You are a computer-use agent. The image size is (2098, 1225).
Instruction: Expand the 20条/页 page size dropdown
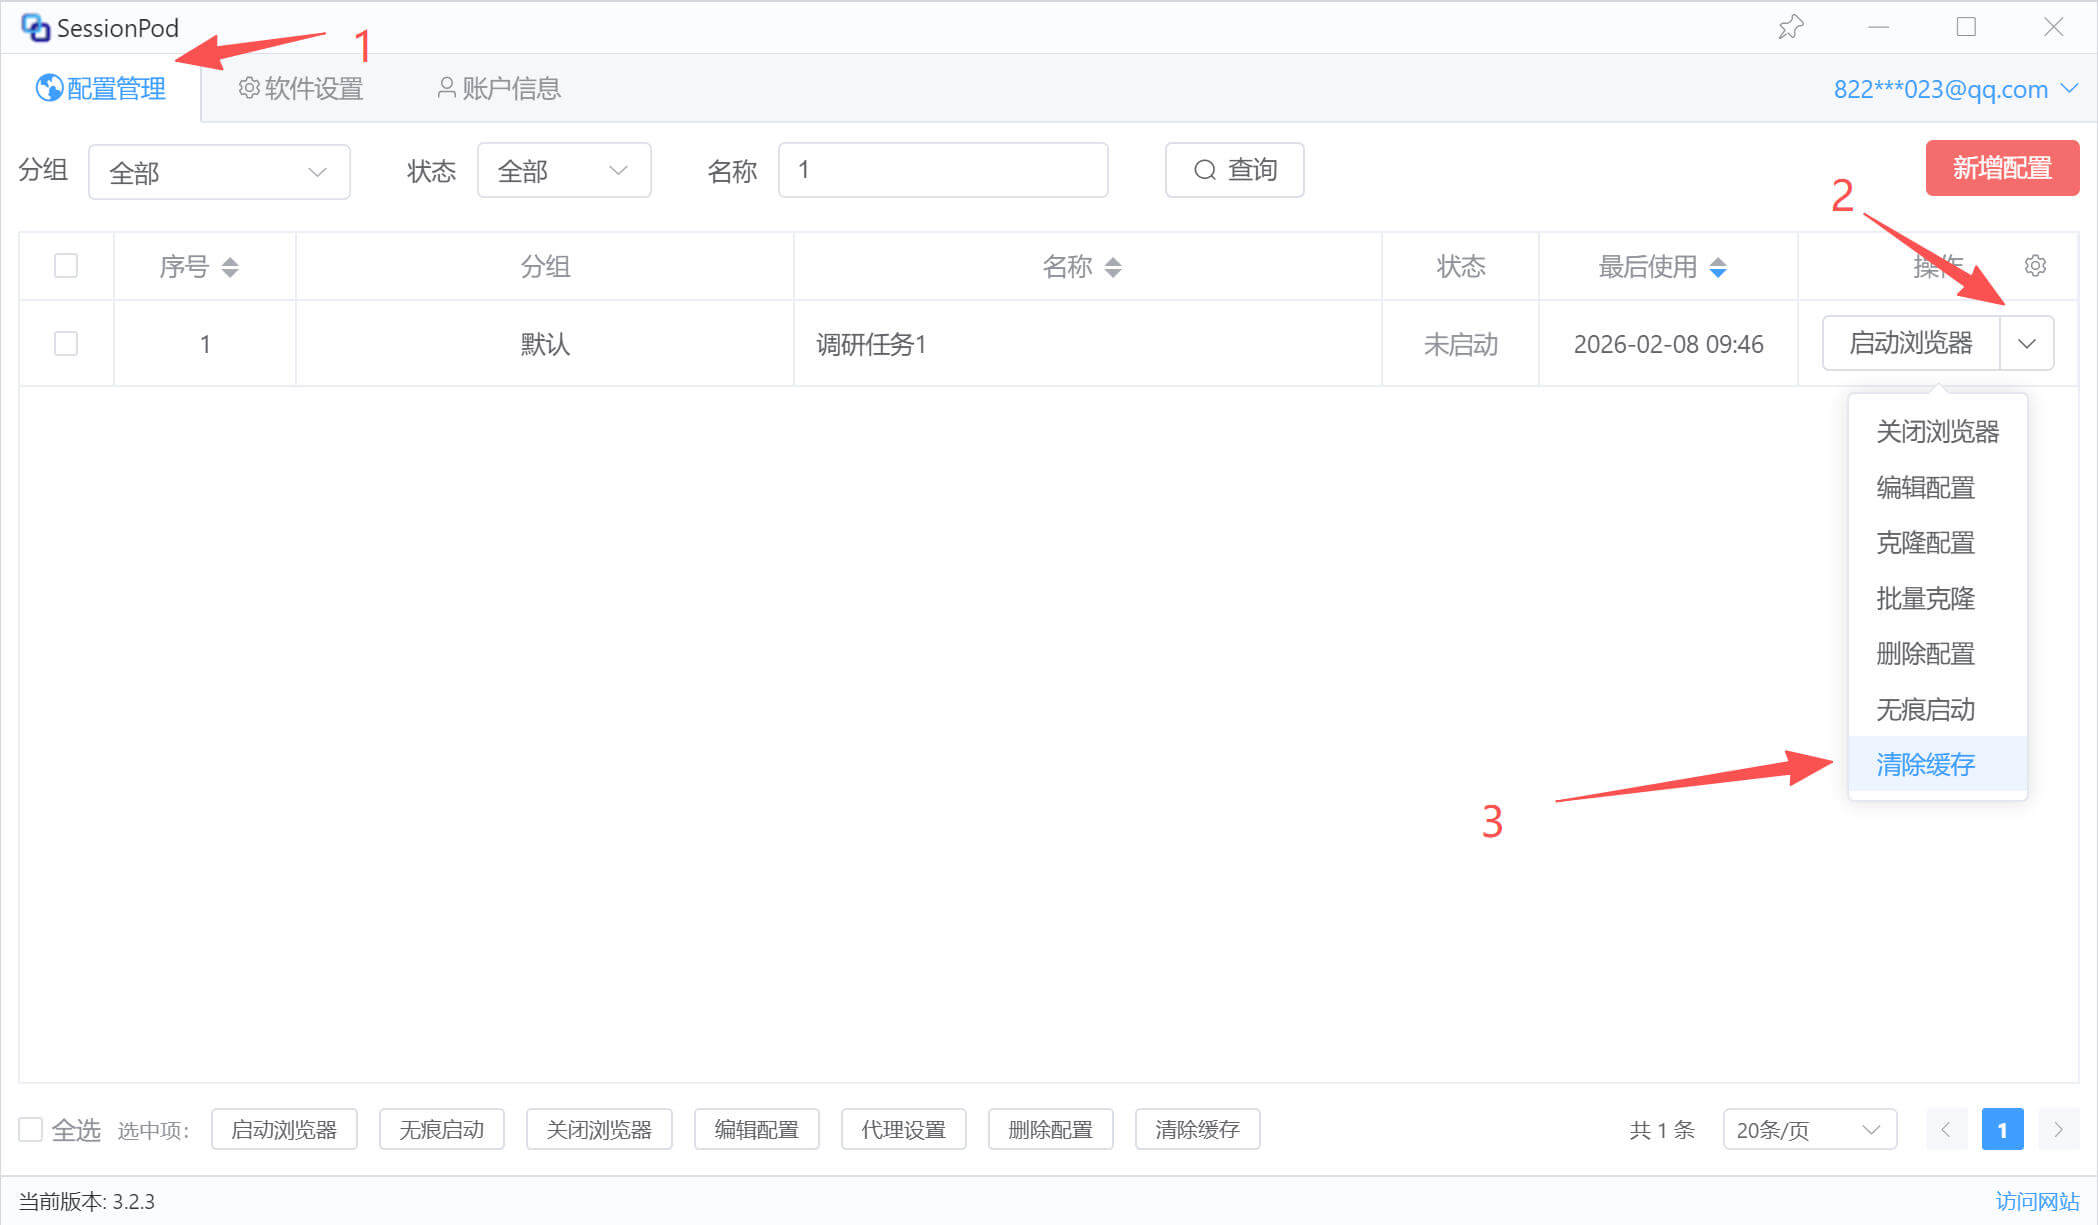(1809, 1130)
